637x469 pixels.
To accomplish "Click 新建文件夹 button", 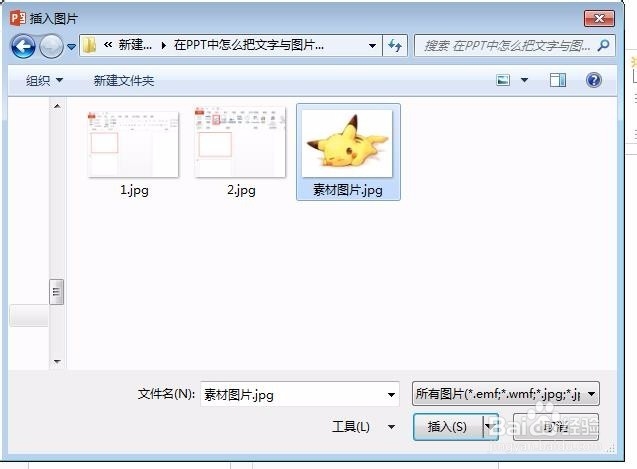I will coord(124,80).
